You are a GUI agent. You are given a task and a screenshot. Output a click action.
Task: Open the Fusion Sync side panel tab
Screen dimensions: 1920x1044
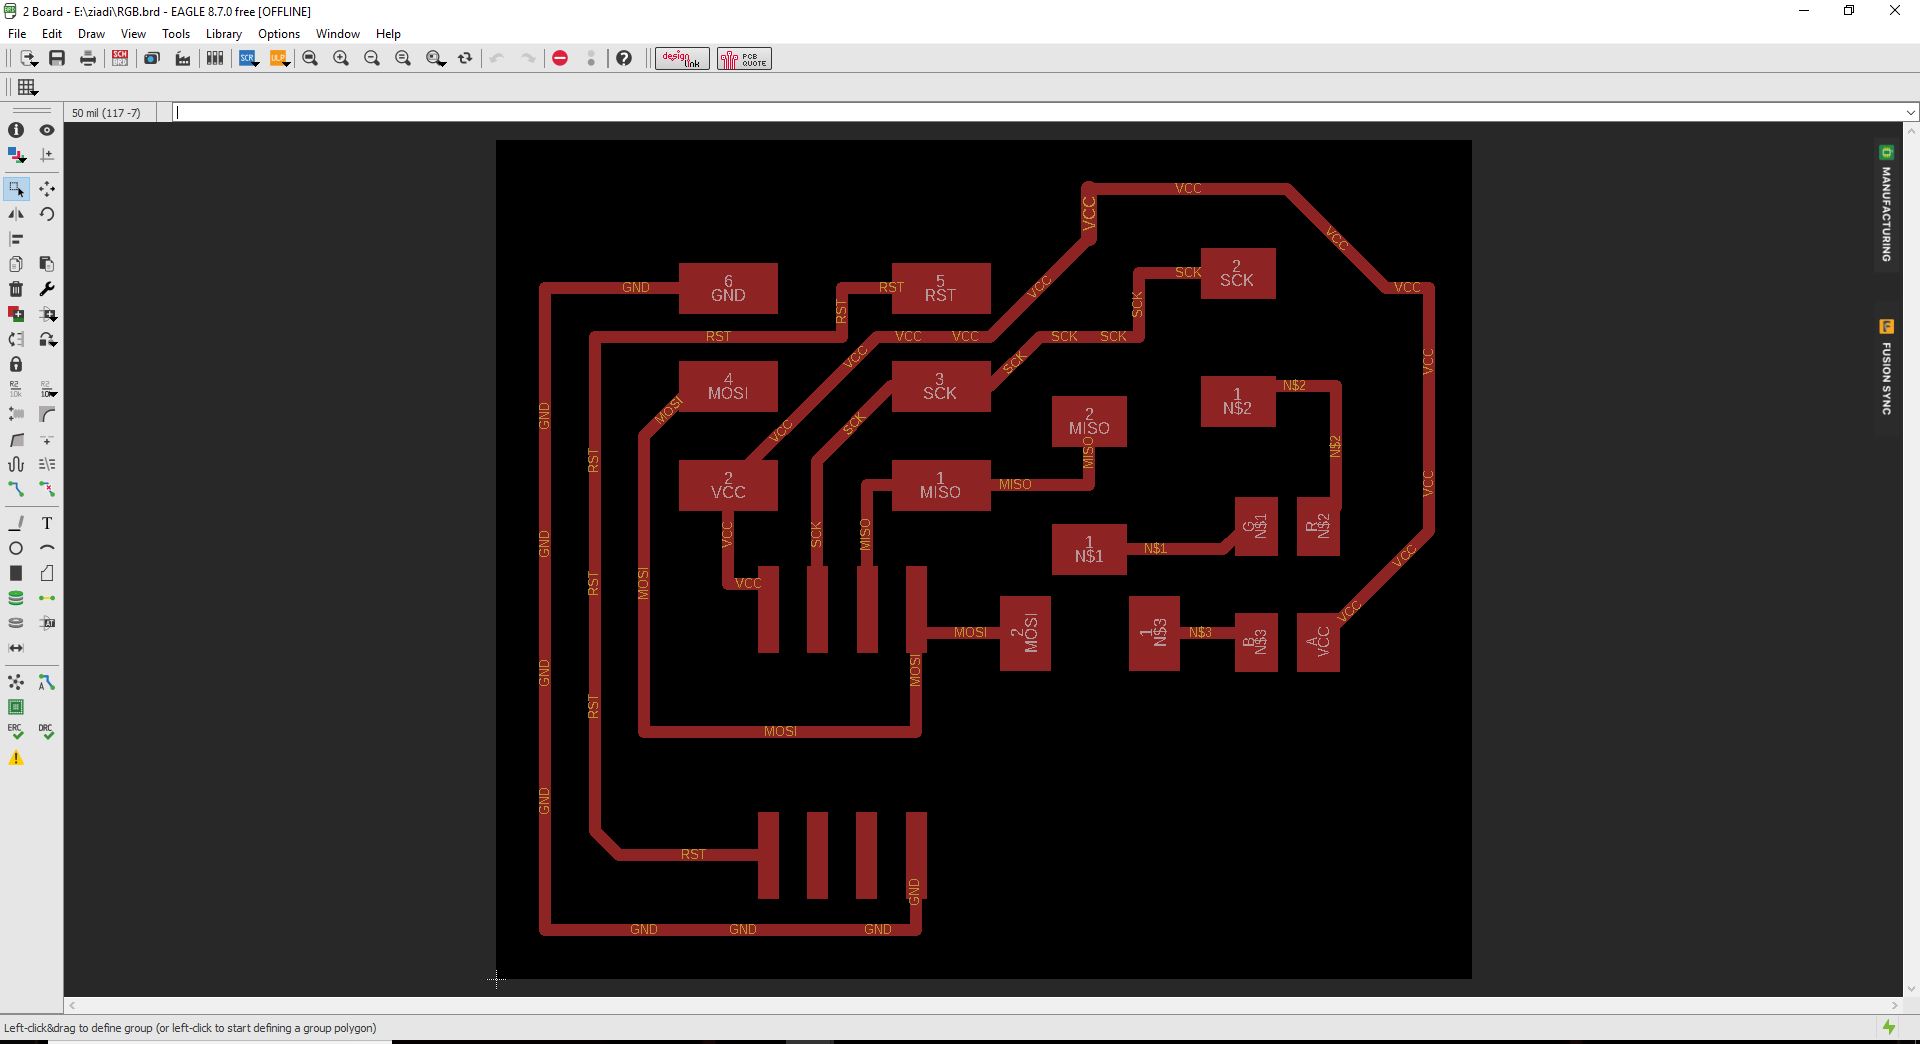point(1886,368)
